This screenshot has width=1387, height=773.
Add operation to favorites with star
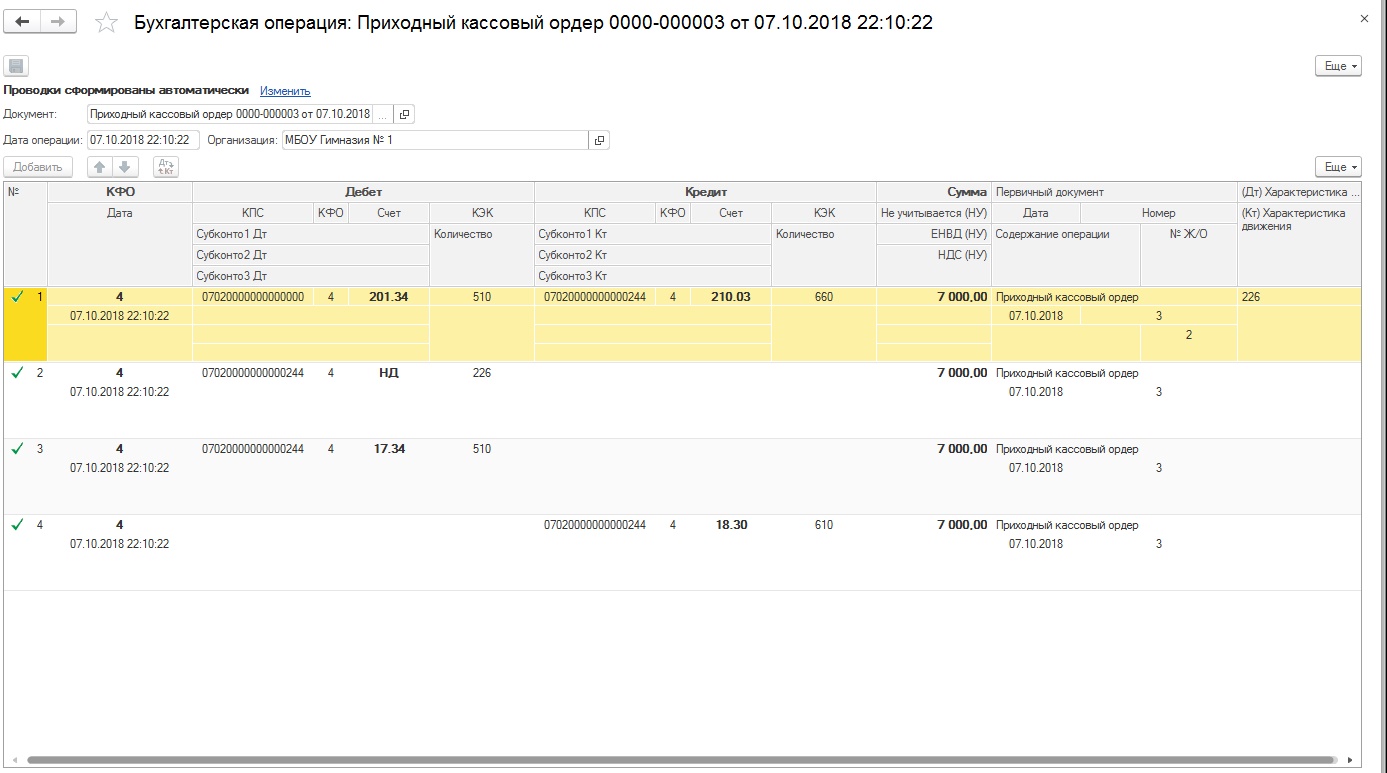106,23
